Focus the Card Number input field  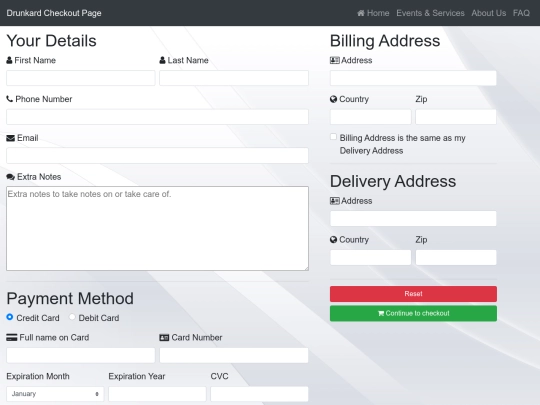coord(234,355)
